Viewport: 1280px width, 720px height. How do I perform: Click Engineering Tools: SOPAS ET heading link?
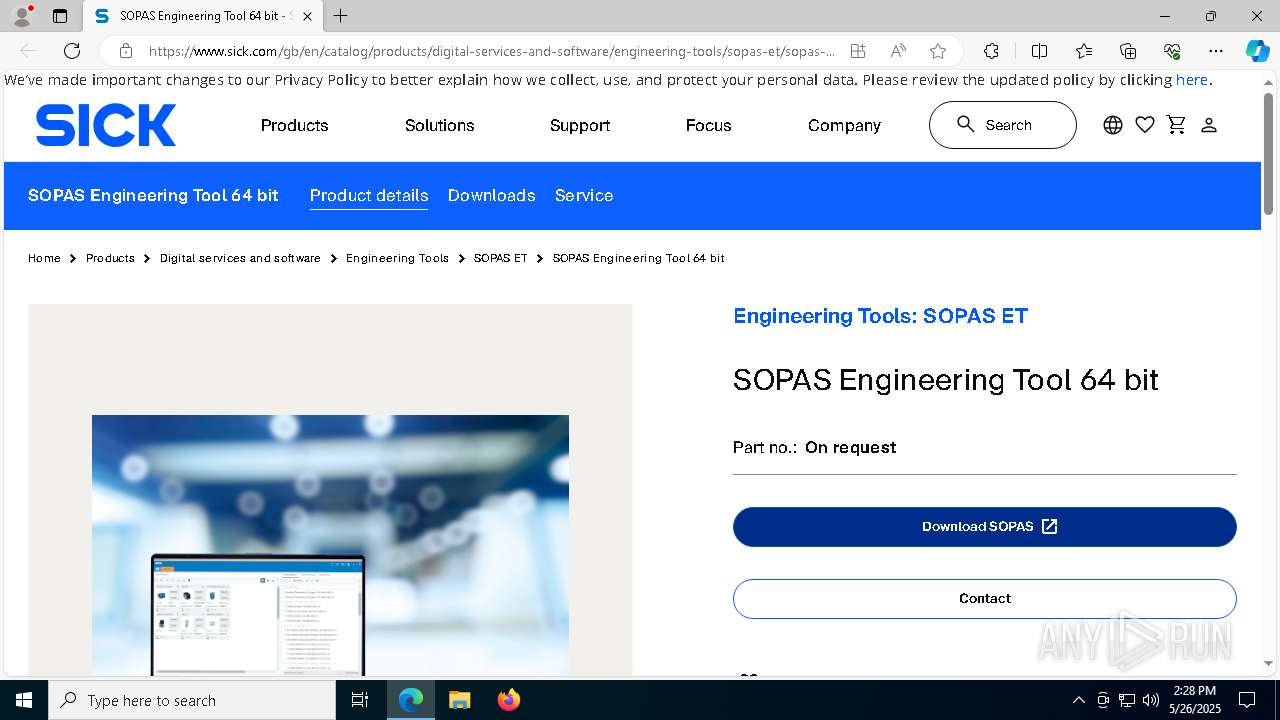coord(880,316)
